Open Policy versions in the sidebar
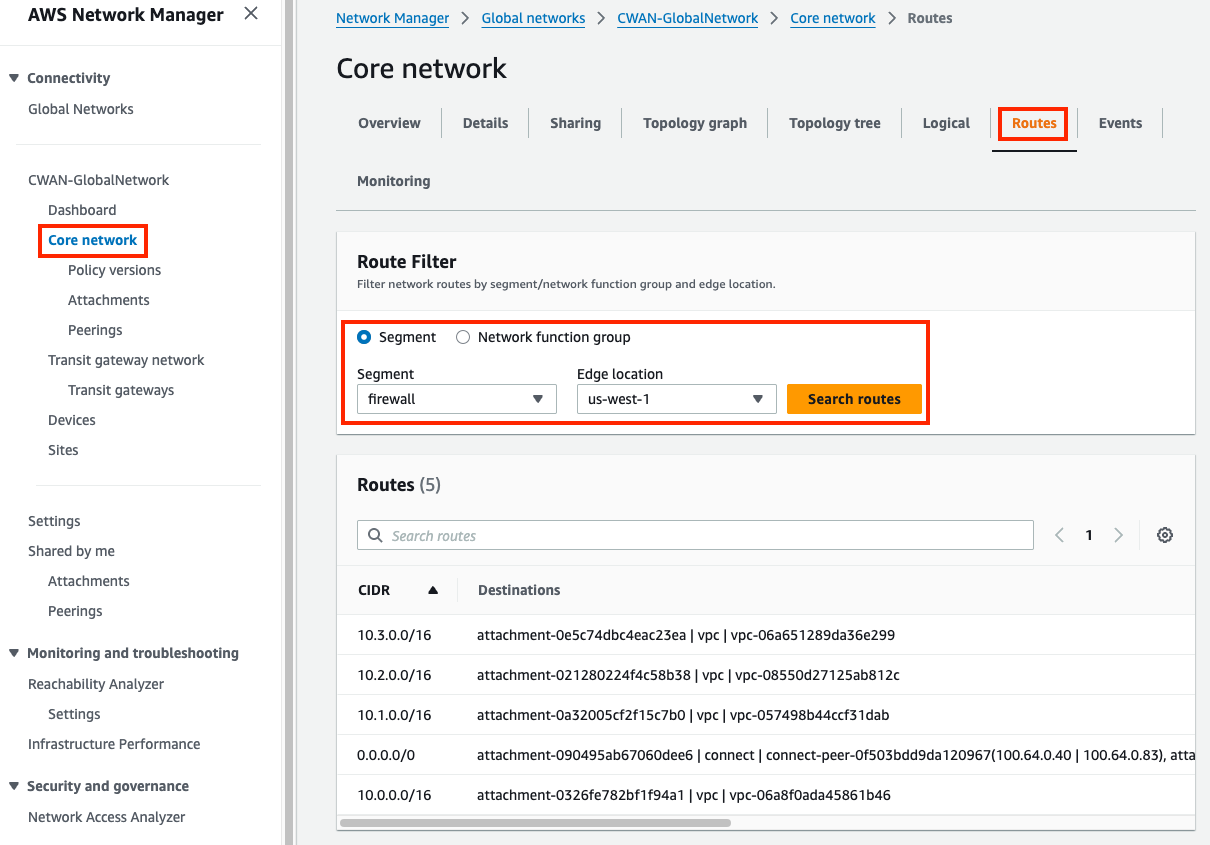 point(114,270)
